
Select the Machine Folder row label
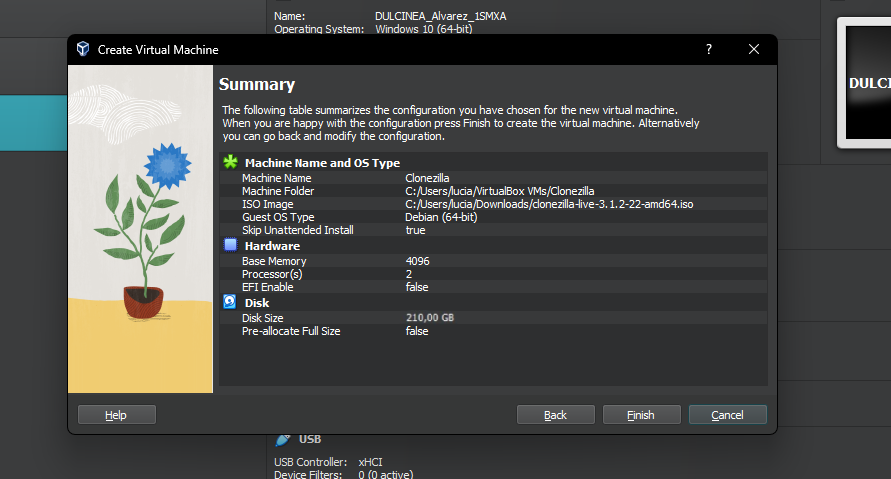pos(278,191)
